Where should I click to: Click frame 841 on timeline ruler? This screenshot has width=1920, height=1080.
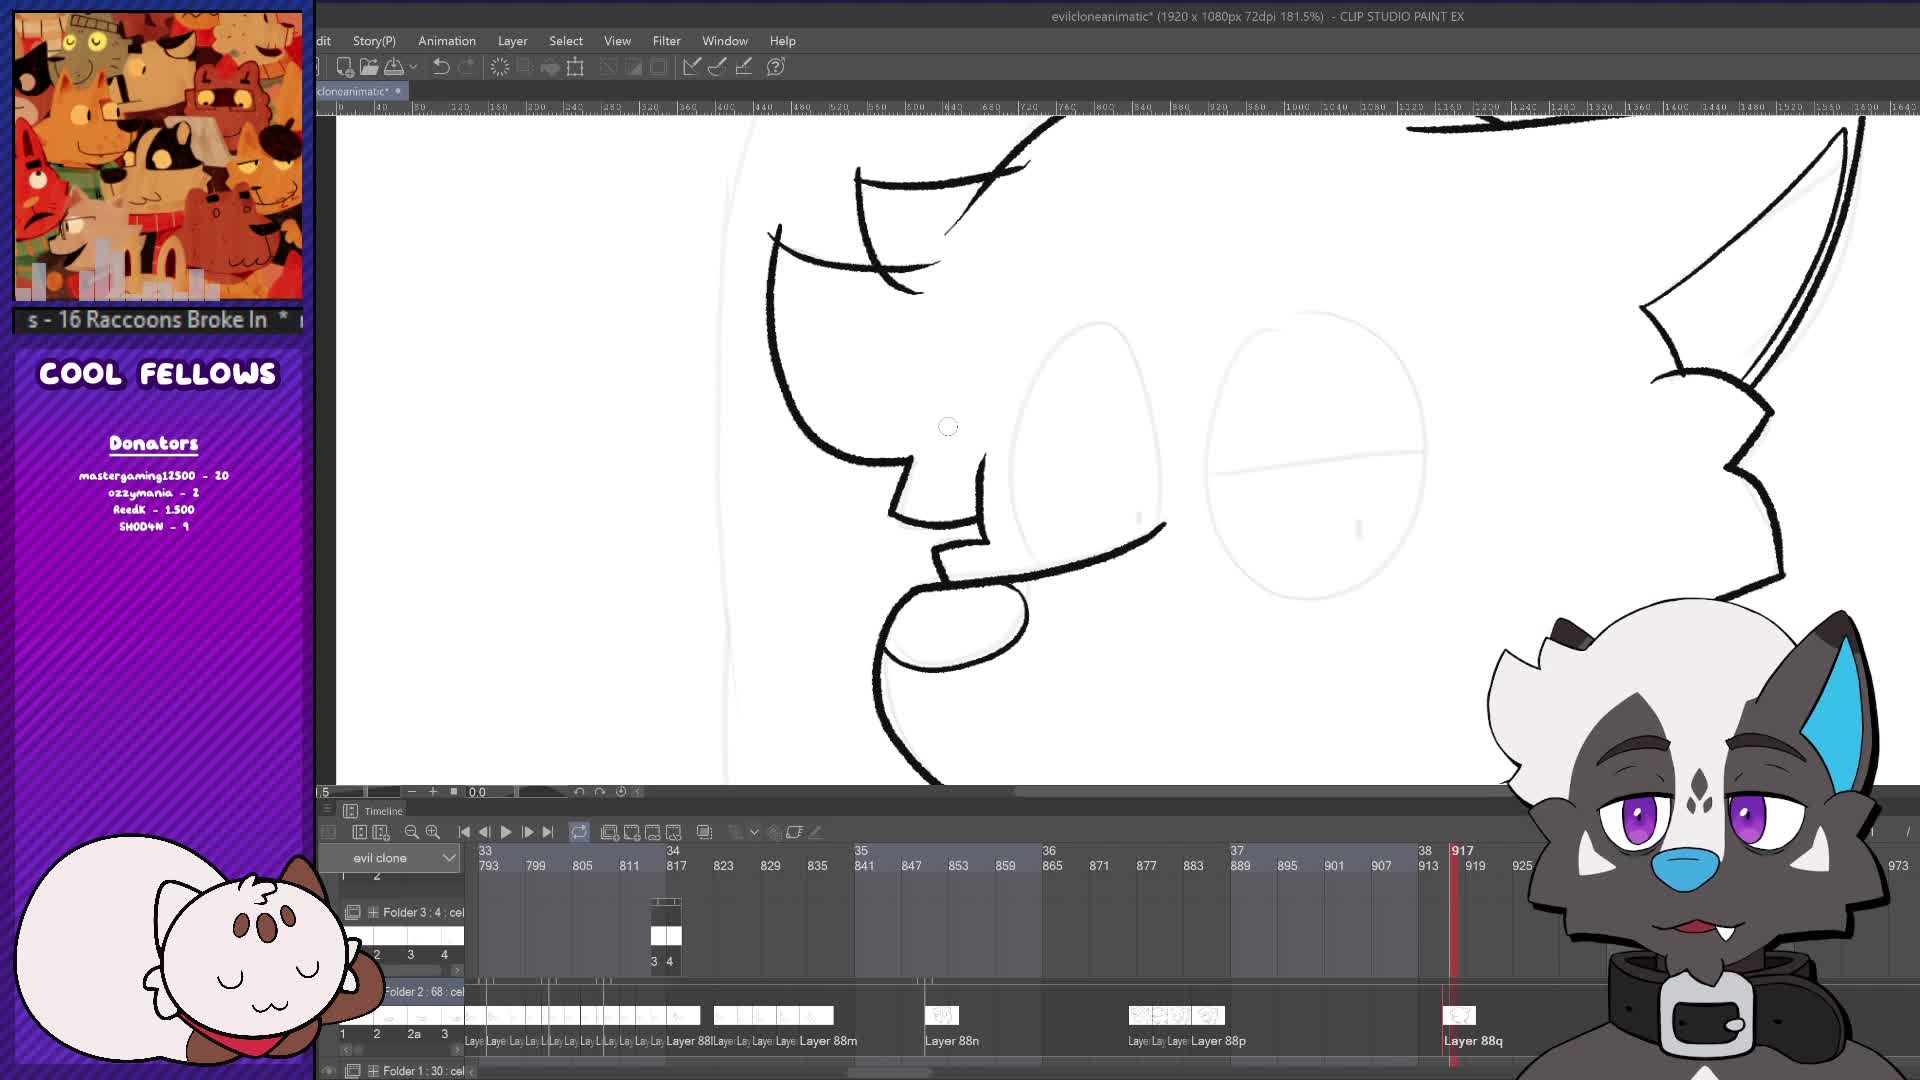click(x=864, y=866)
